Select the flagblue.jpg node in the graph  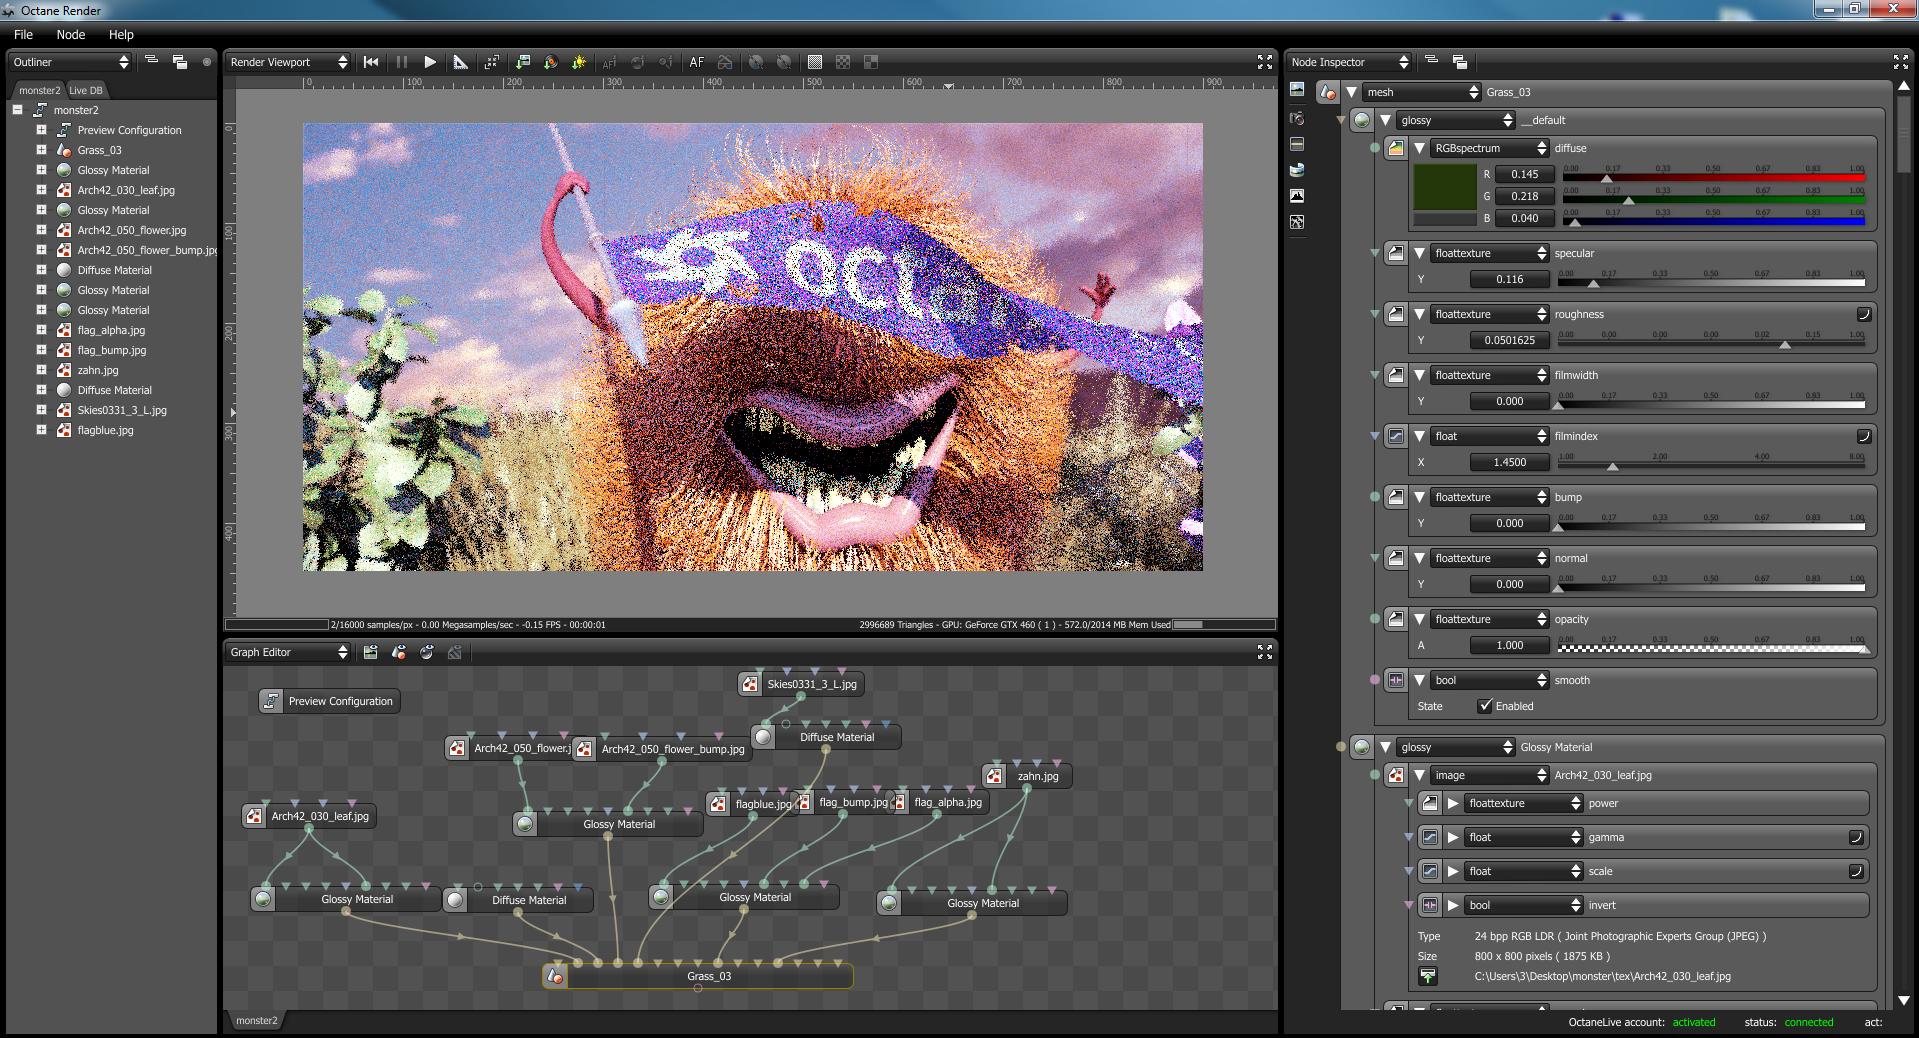tap(750, 803)
